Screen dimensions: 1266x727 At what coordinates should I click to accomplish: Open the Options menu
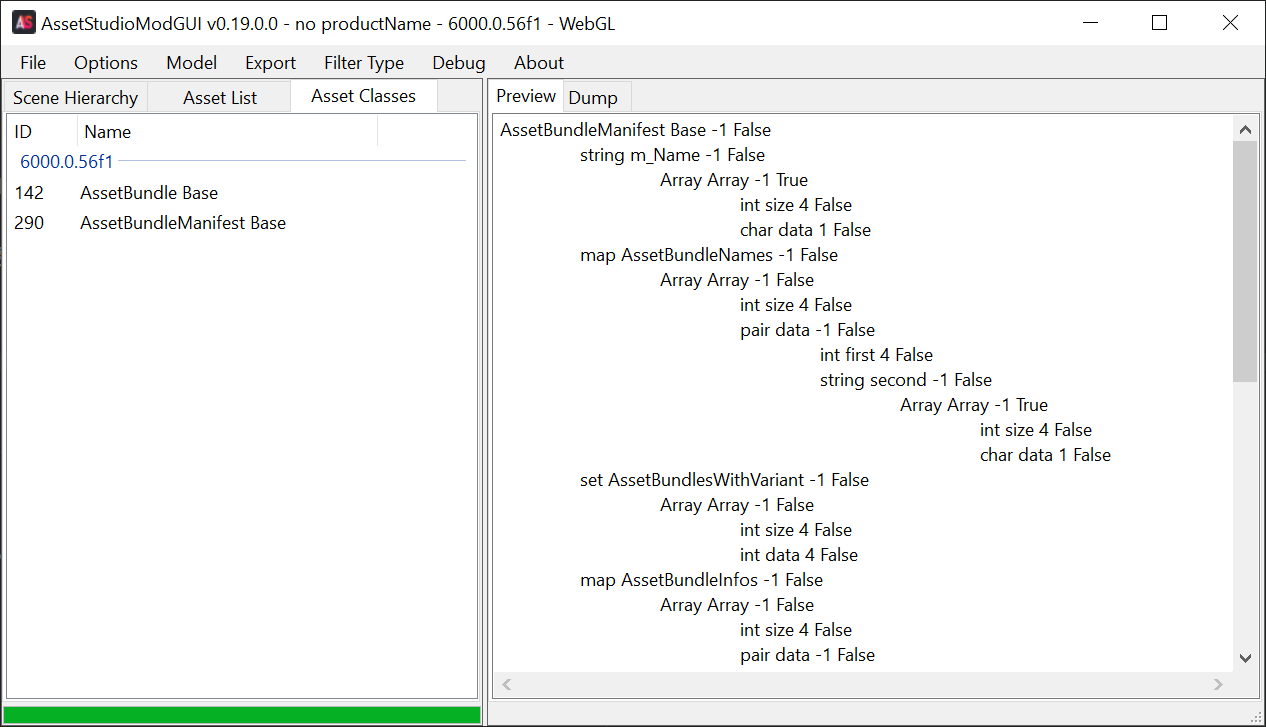[106, 63]
